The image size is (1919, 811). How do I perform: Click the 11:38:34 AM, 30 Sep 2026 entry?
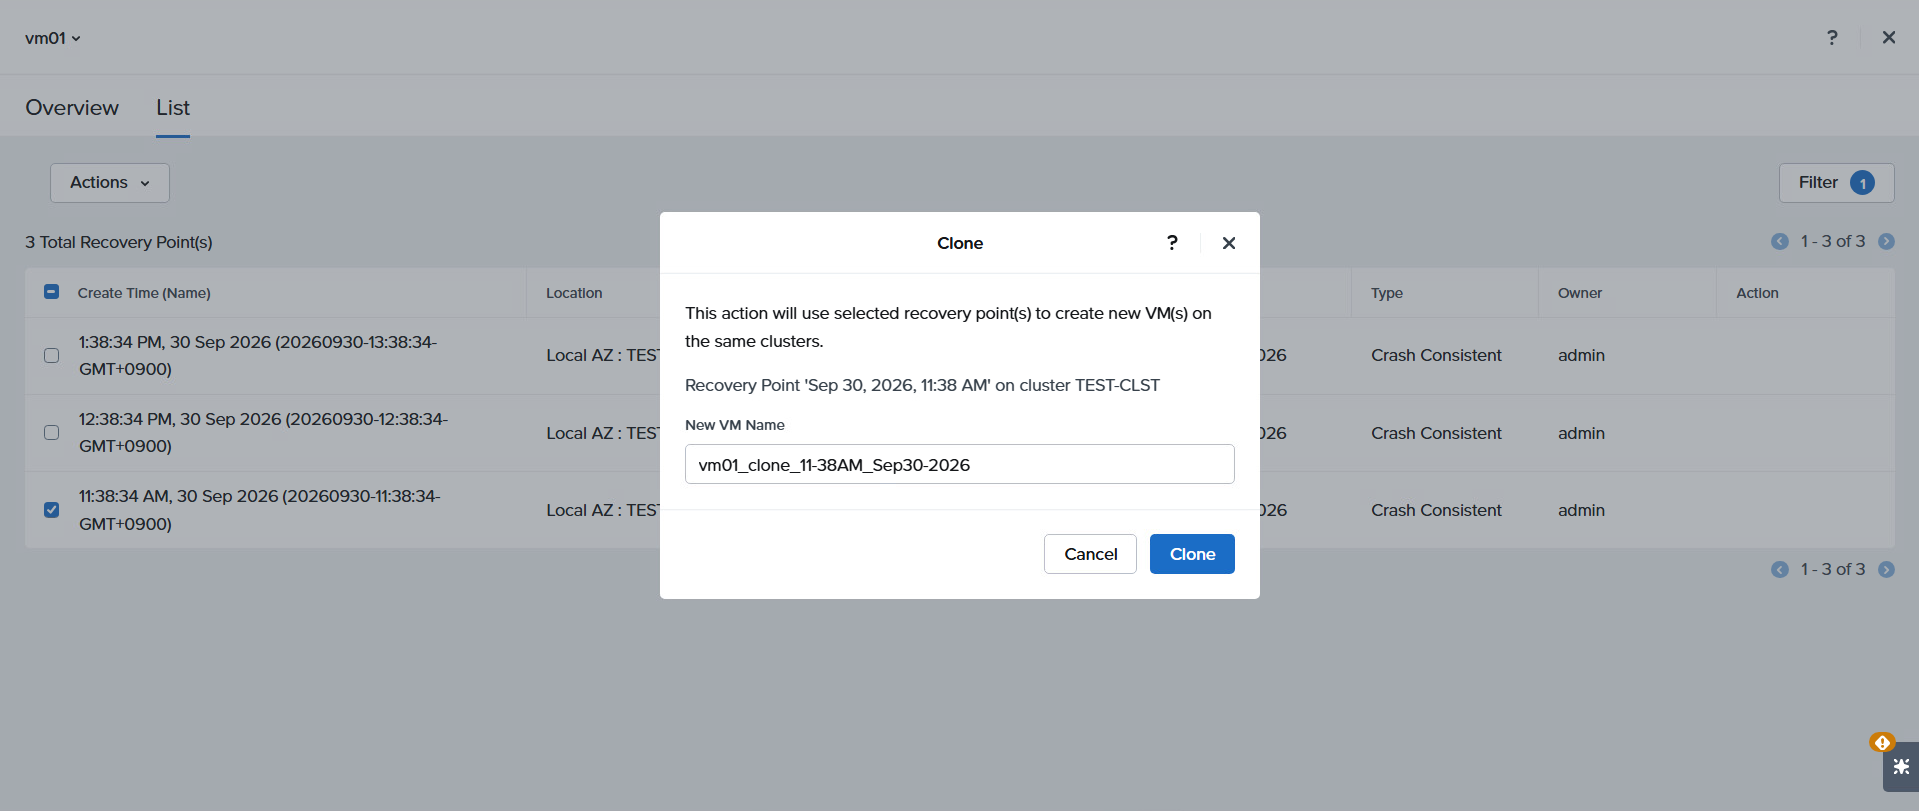point(260,510)
